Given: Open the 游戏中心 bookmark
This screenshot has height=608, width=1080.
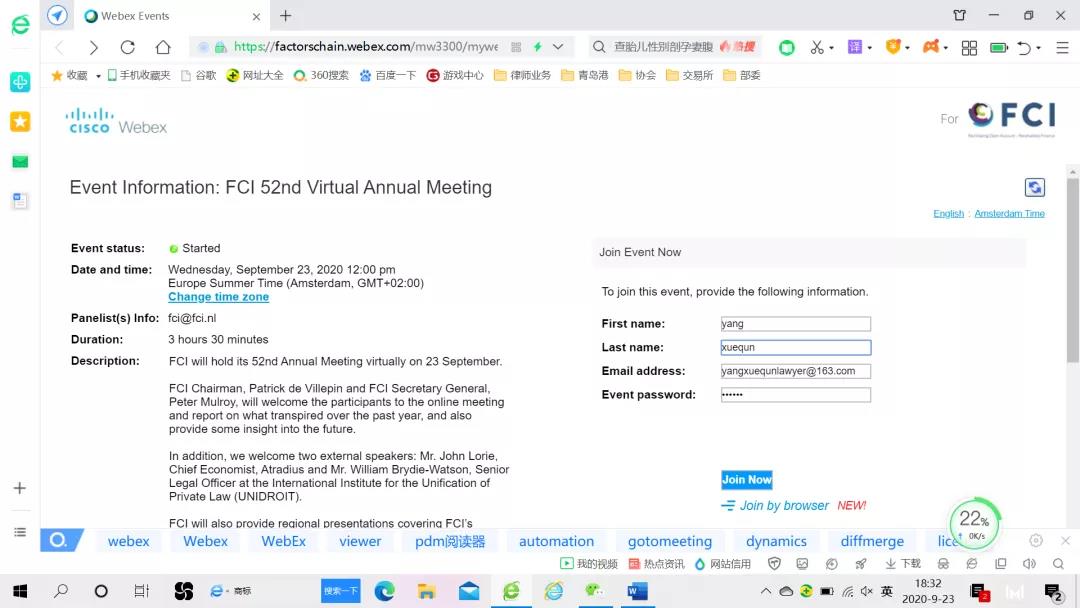Looking at the screenshot, I should pyautogui.click(x=455, y=75).
